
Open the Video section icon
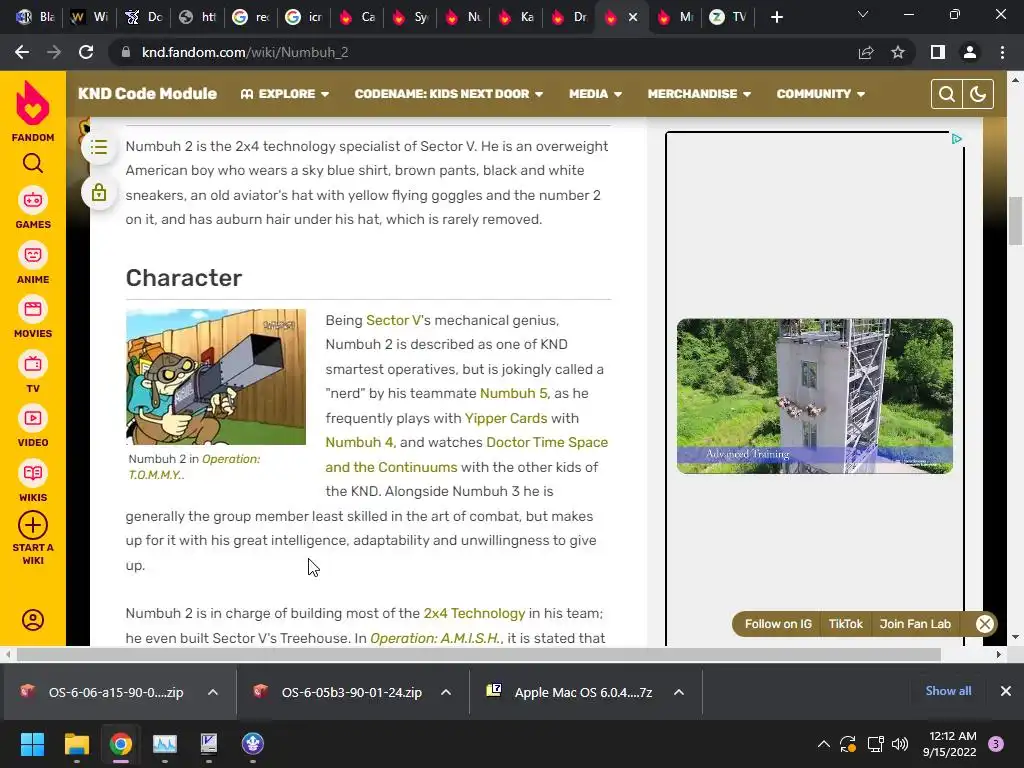(33, 418)
